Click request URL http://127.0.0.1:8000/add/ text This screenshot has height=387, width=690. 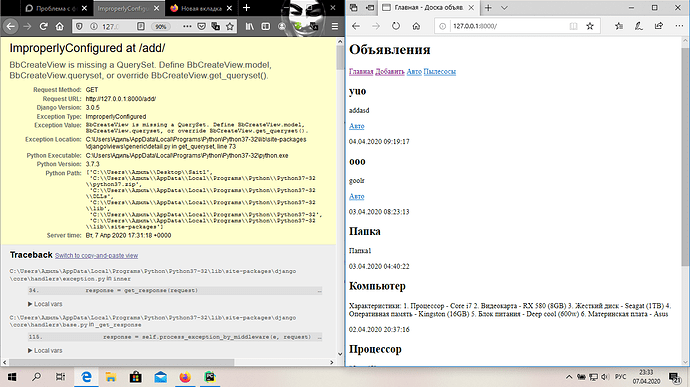coord(121,99)
